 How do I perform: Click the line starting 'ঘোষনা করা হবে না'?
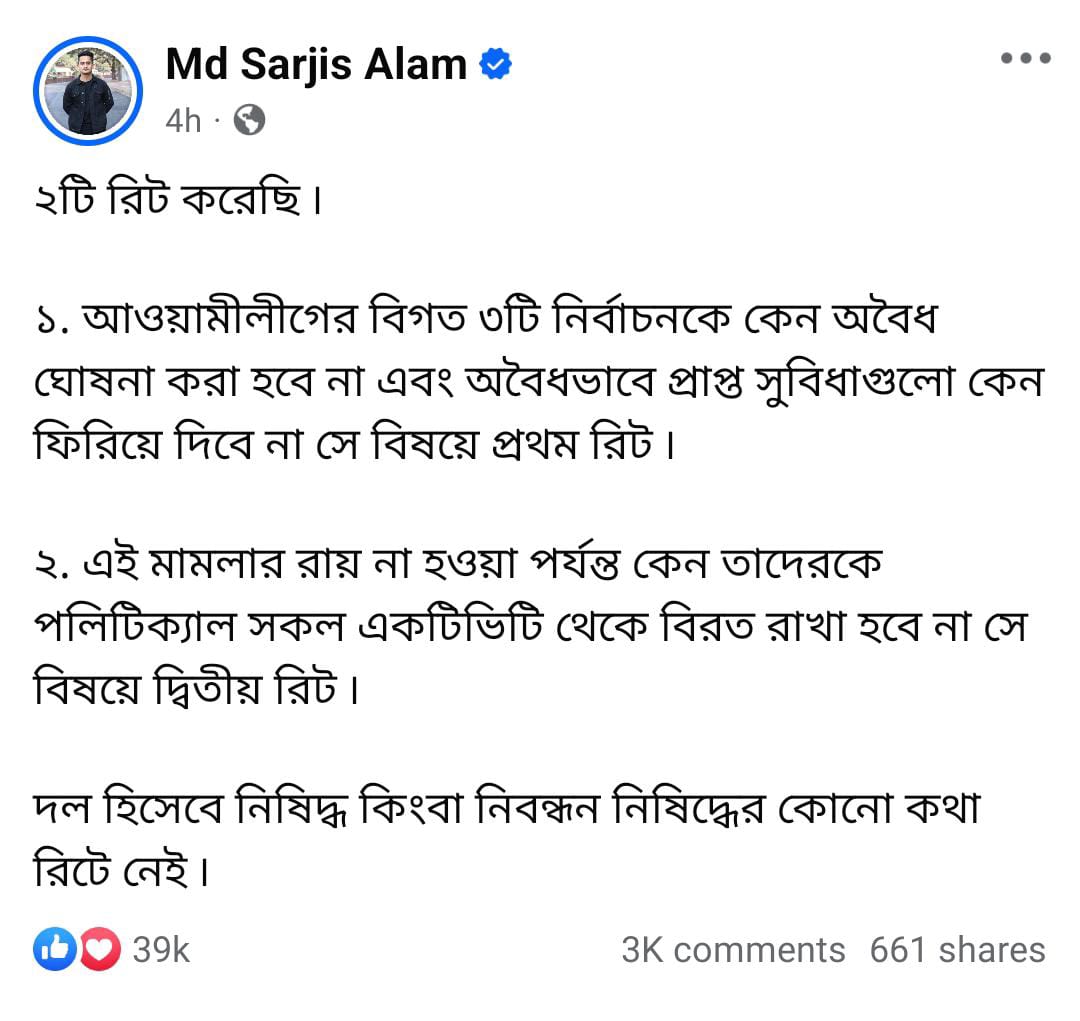(539, 381)
